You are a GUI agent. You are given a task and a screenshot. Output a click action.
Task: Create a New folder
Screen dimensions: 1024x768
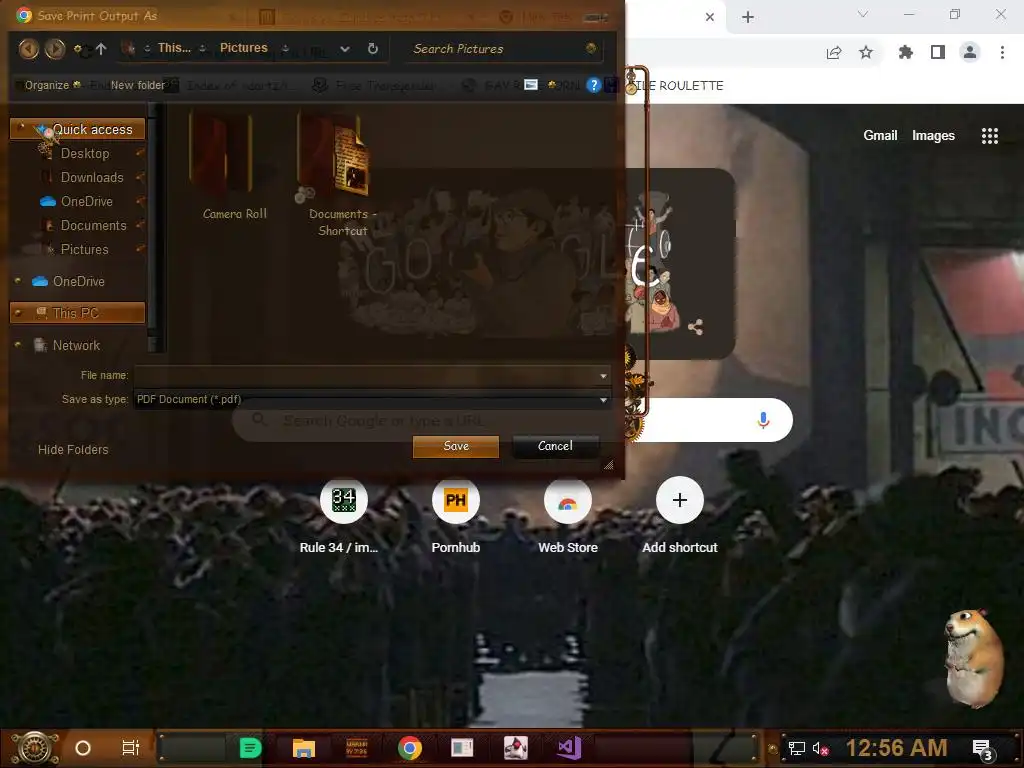pyautogui.click(x=138, y=85)
